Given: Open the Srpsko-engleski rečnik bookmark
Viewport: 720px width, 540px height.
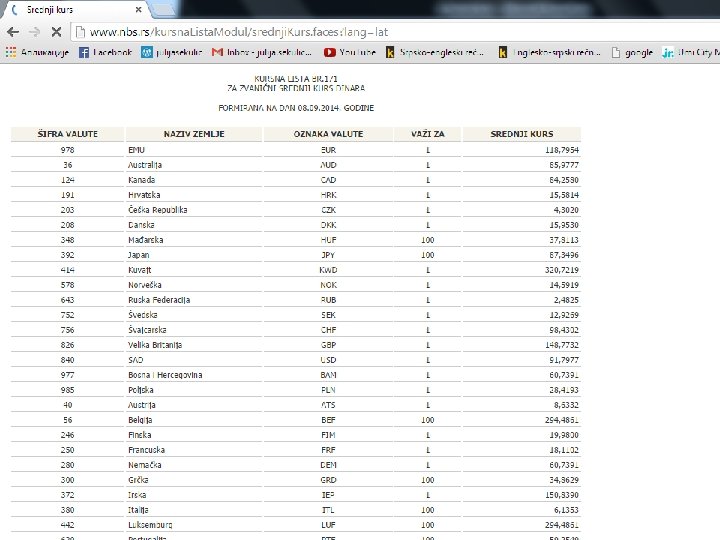Looking at the screenshot, I should [x=435, y=52].
